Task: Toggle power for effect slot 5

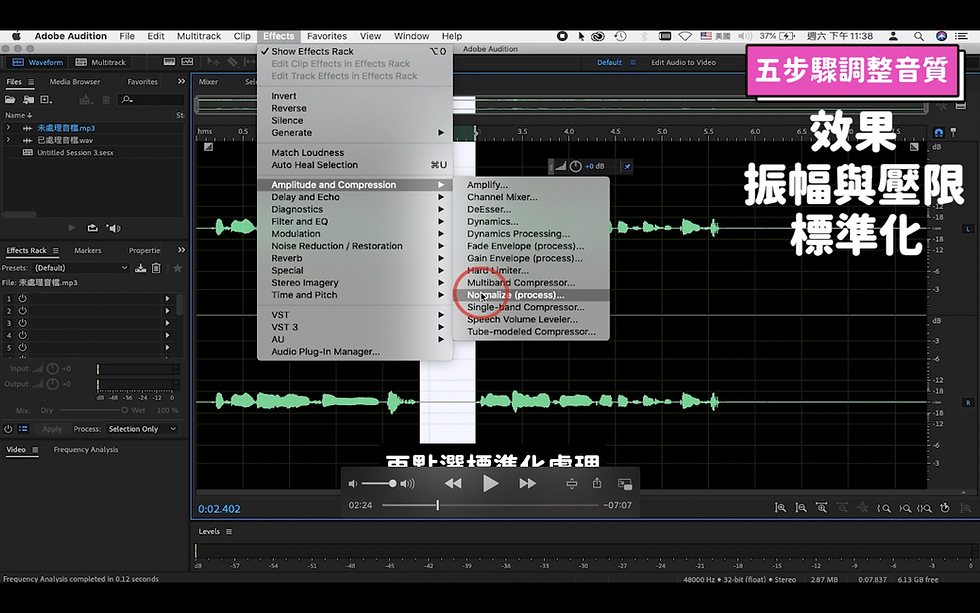Action: pyautogui.click(x=22, y=347)
